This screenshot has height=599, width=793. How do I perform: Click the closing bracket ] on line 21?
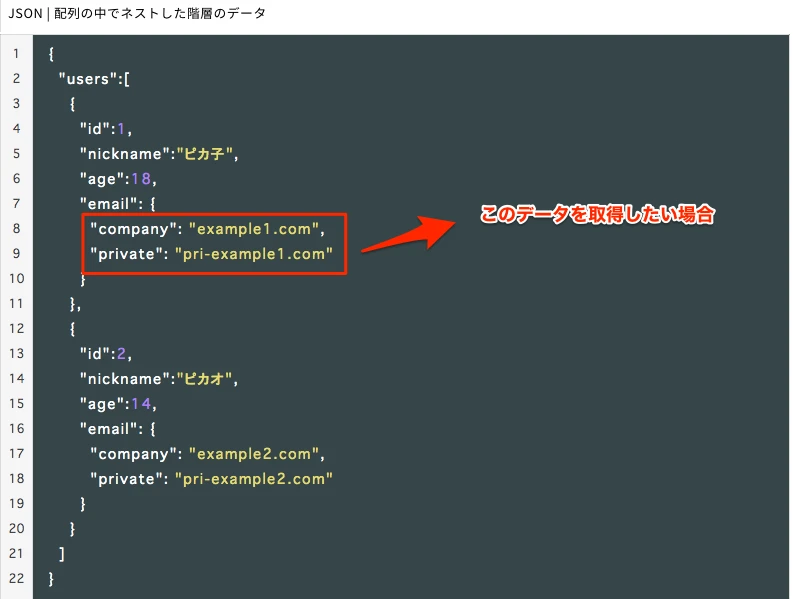(x=62, y=554)
